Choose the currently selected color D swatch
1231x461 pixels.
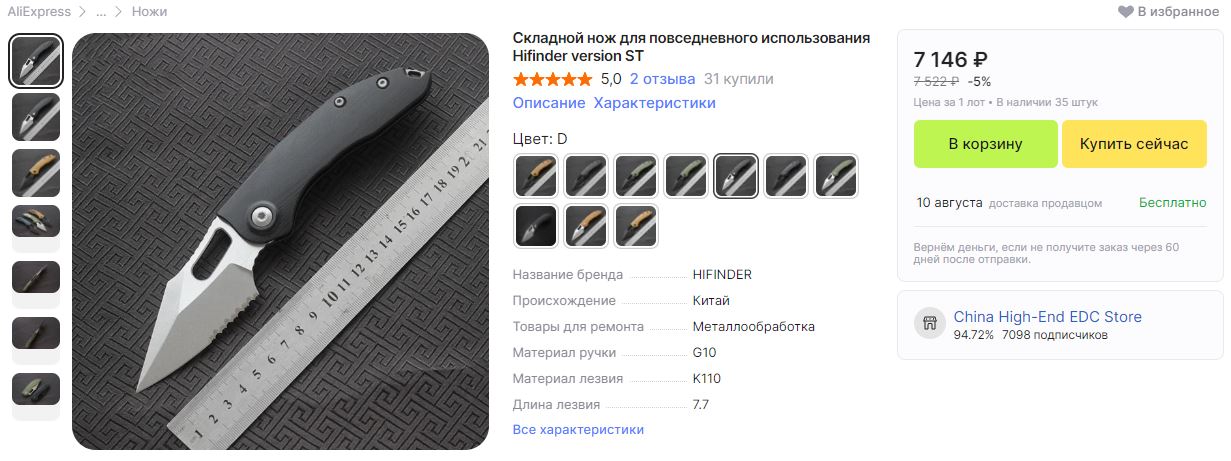[x=736, y=176]
